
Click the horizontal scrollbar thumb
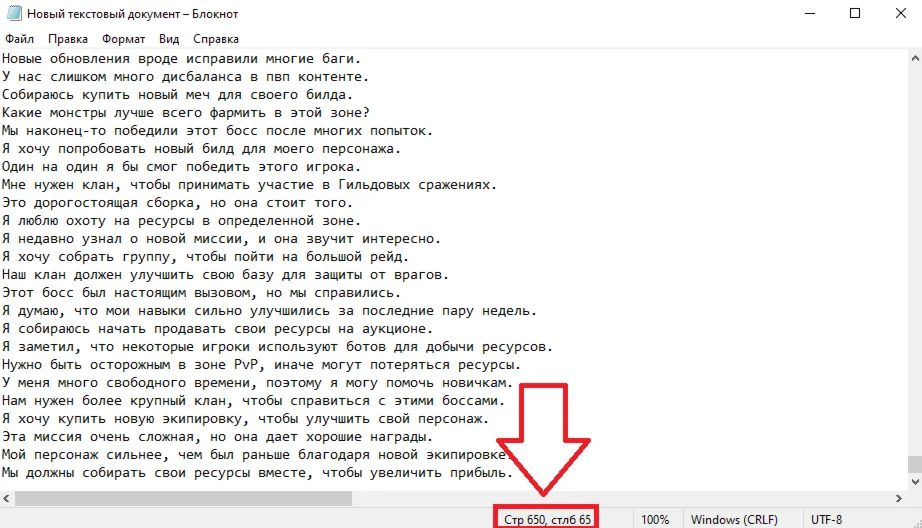coord(183,499)
